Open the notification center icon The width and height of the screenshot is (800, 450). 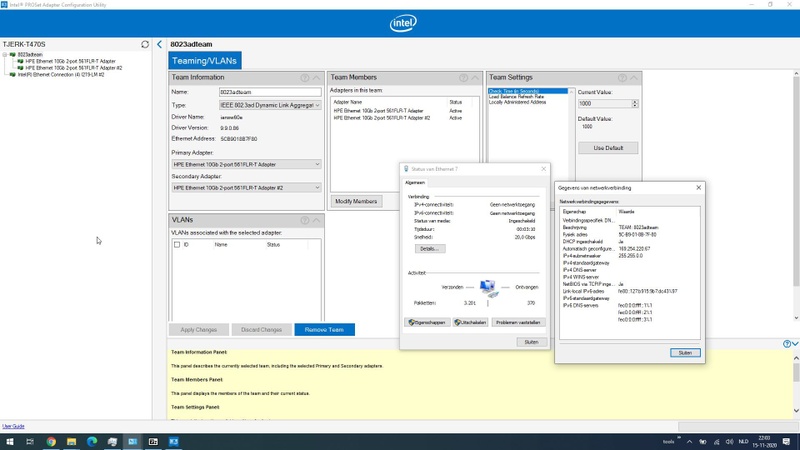coord(786,442)
